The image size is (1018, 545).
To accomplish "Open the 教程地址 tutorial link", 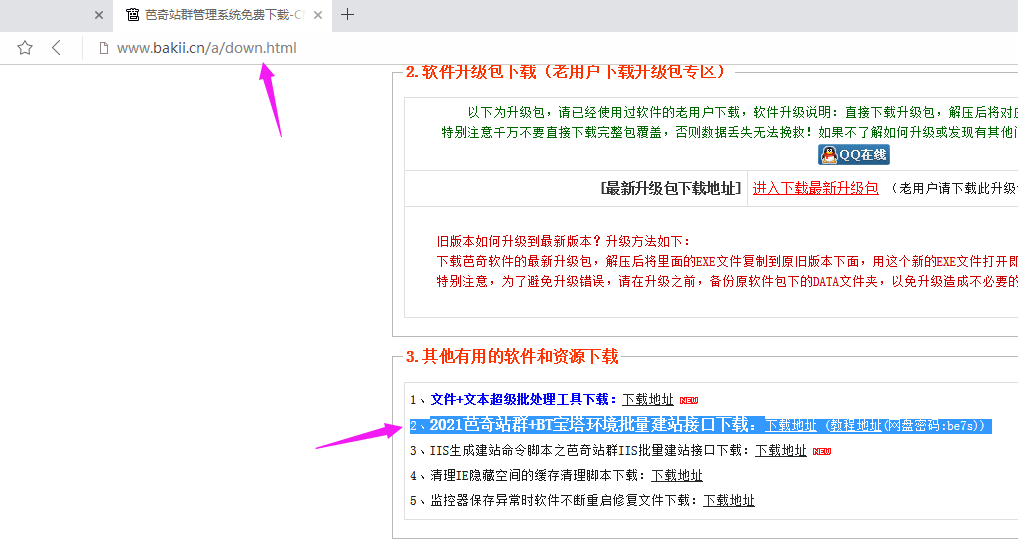I will 856,425.
